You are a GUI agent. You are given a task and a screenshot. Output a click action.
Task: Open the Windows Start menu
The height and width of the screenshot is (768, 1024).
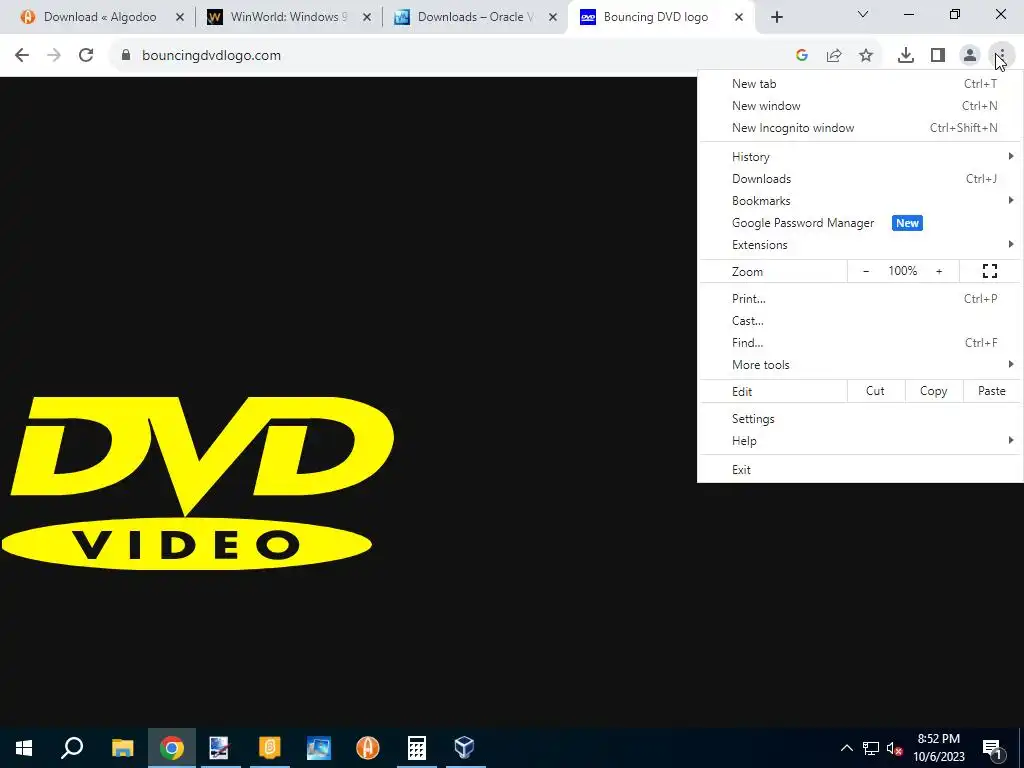tap(24, 748)
